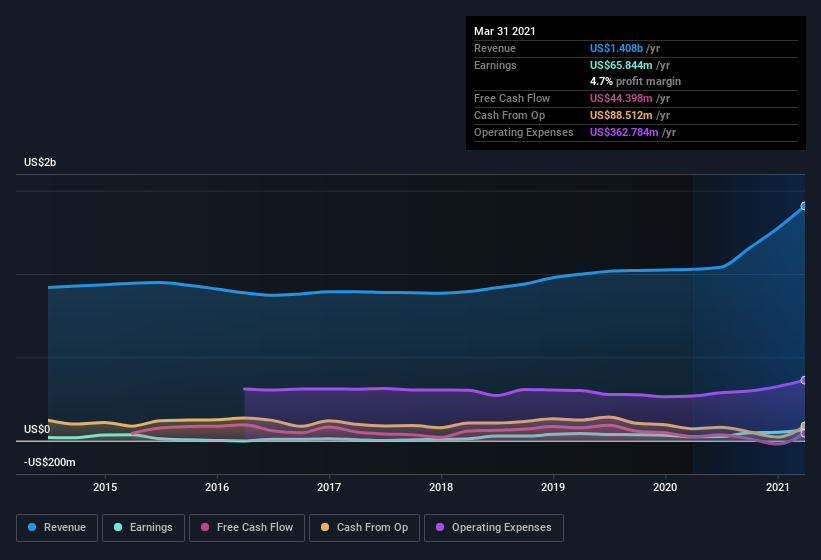The width and height of the screenshot is (821, 560).
Task: Click the 2017 axis label
Action: [329, 487]
